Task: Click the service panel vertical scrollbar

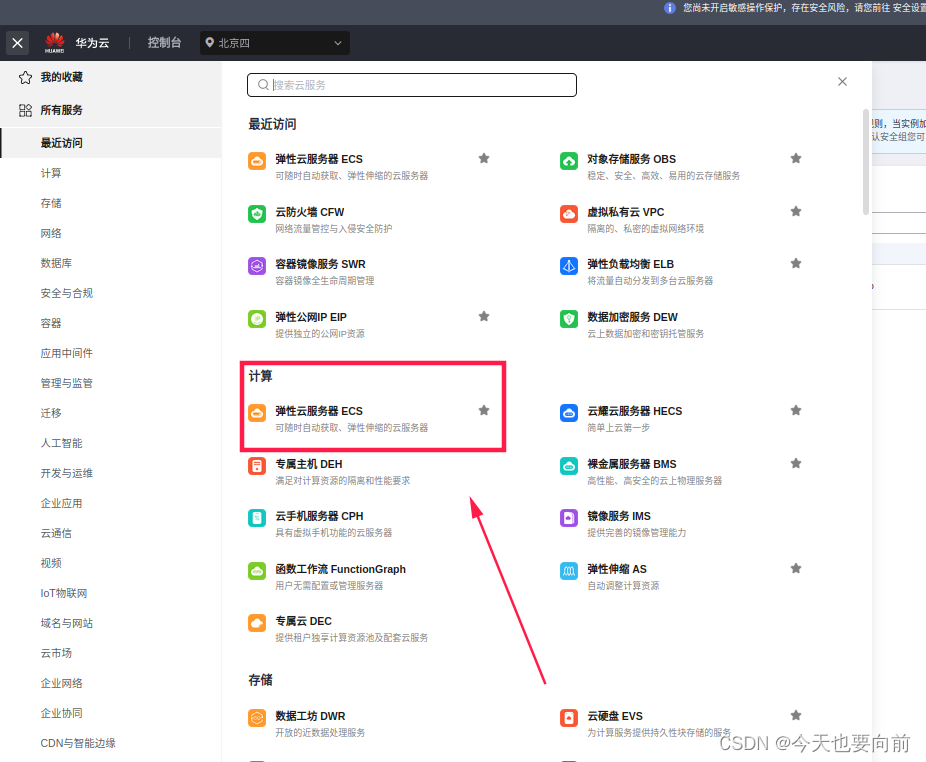Action: click(x=866, y=162)
